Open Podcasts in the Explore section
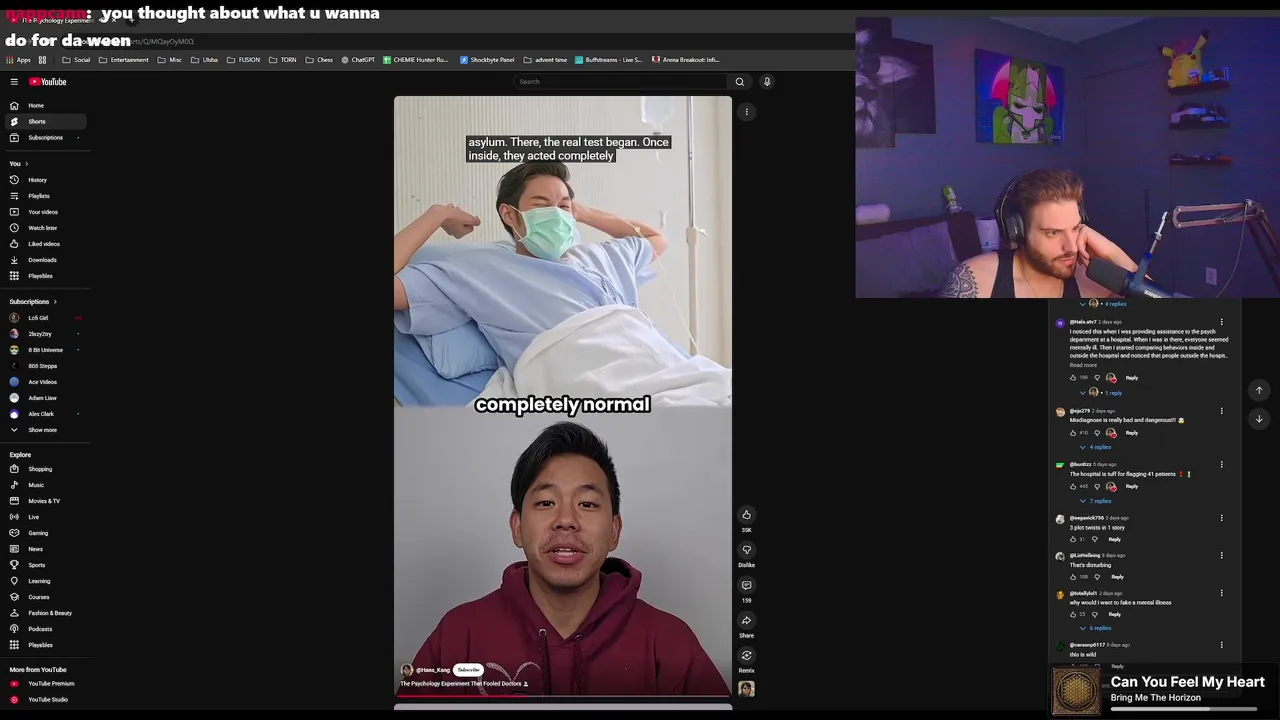The image size is (1280, 720). pos(44,629)
